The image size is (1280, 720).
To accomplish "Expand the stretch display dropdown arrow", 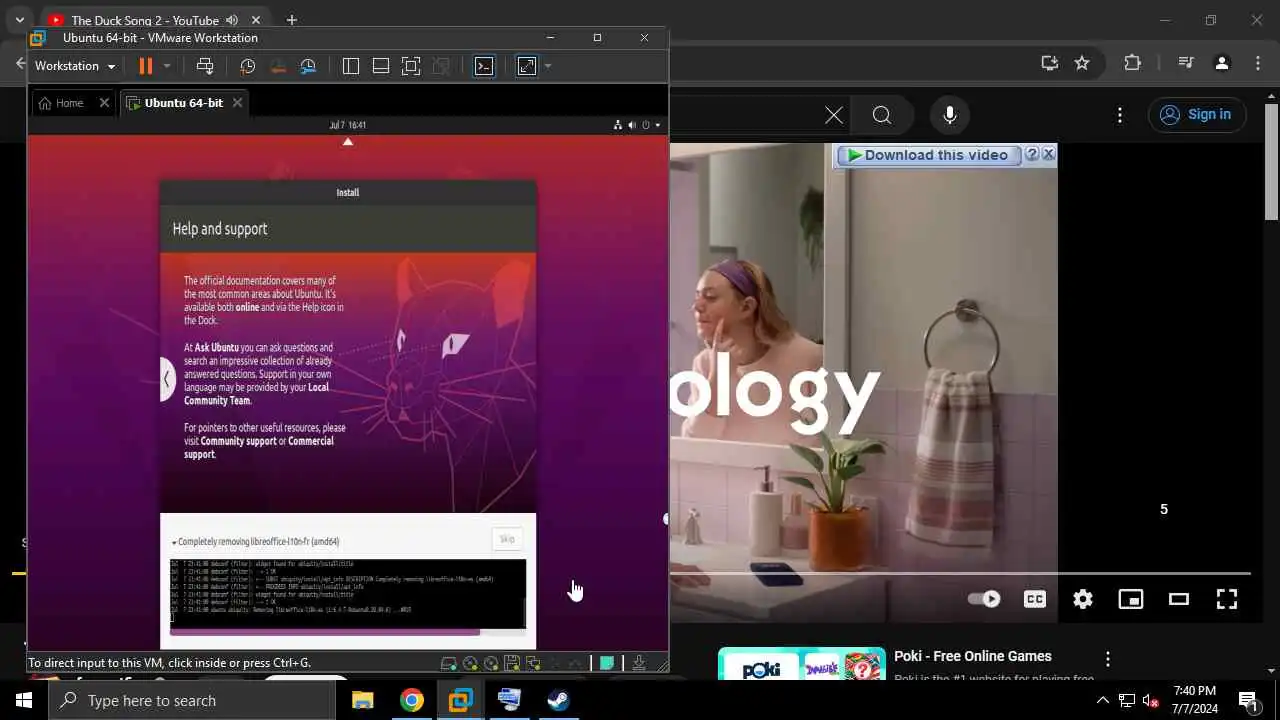I will click(x=548, y=66).
